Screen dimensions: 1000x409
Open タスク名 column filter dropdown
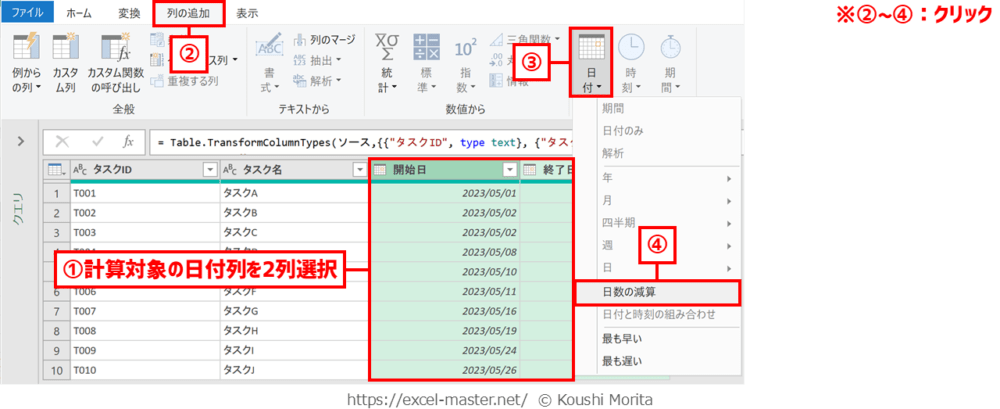[x=358, y=169]
